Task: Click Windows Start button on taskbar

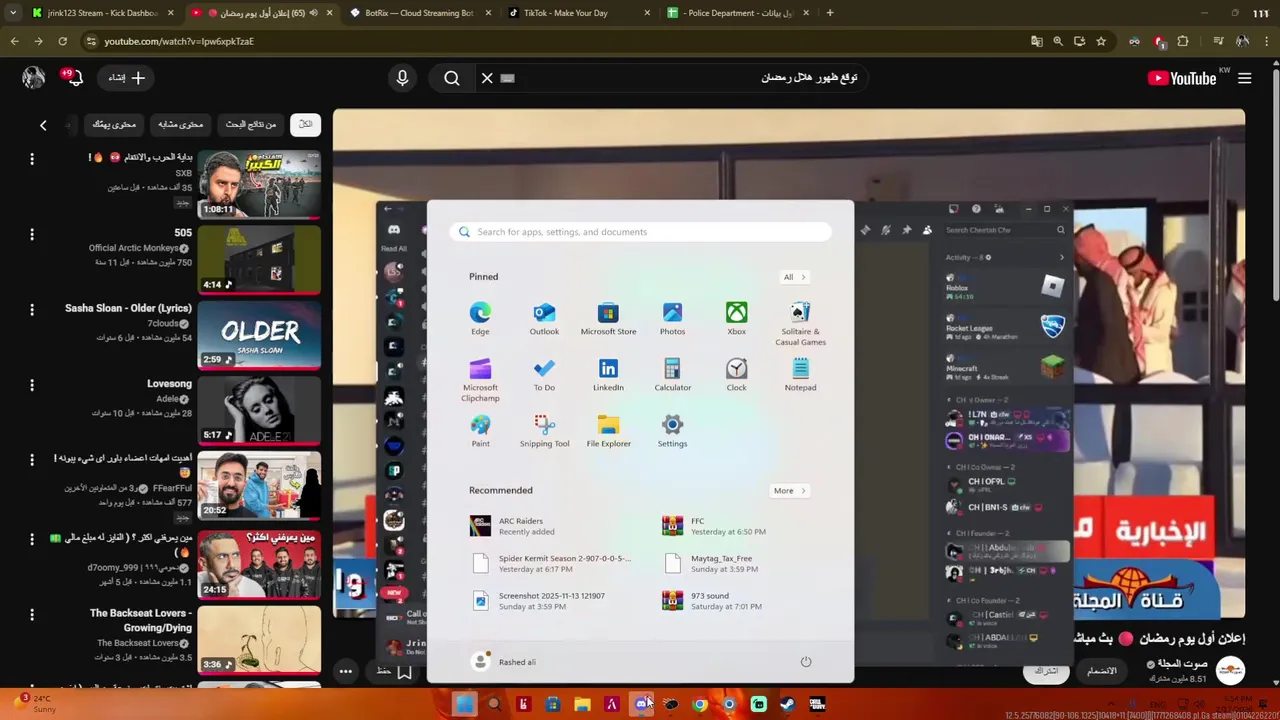Action: pos(464,704)
